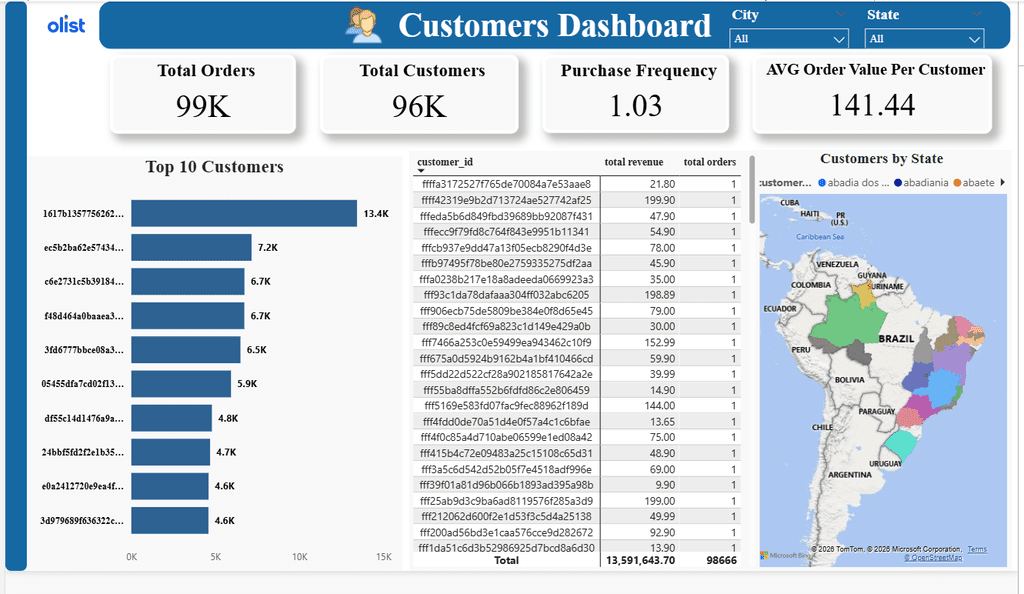
Task: Select the large green state on map
Action: 848,320
